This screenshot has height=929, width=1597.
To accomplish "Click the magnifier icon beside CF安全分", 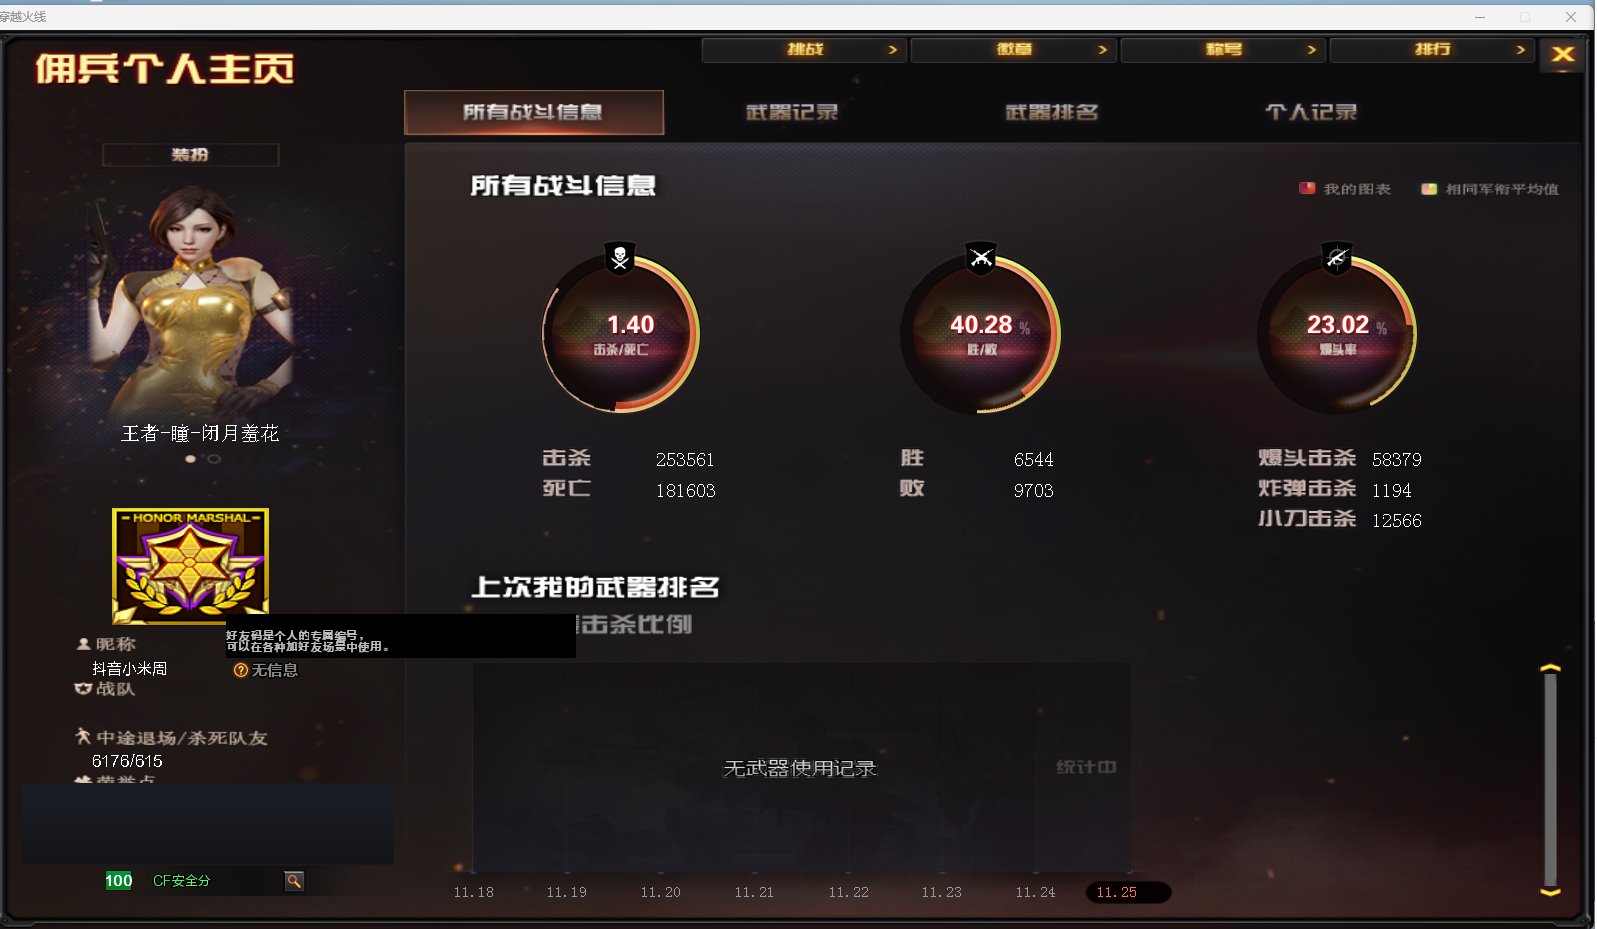I will [294, 881].
